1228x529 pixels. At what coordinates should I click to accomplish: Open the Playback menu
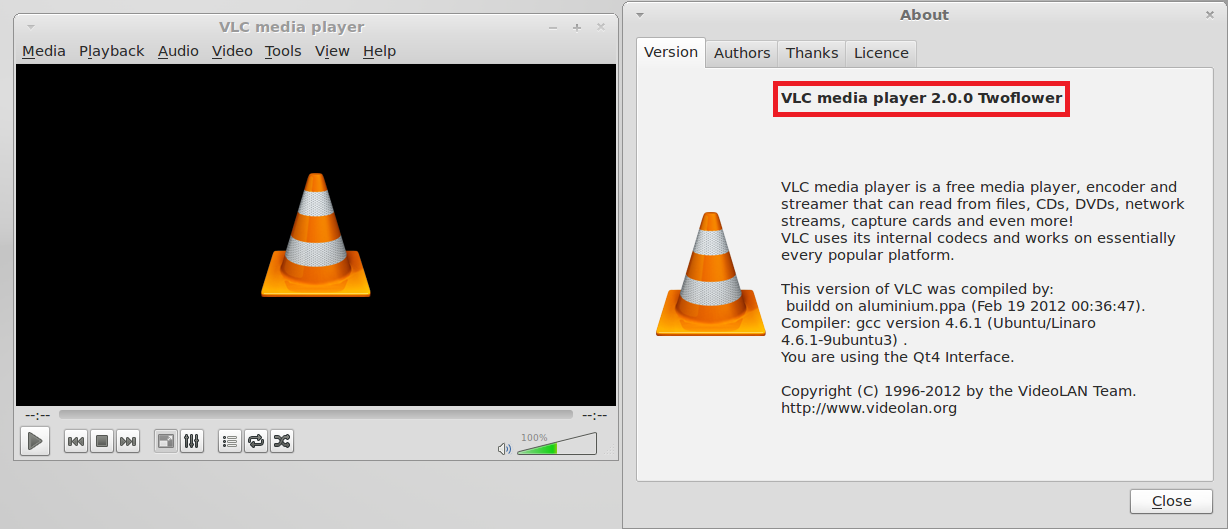pyautogui.click(x=112, y=51)
